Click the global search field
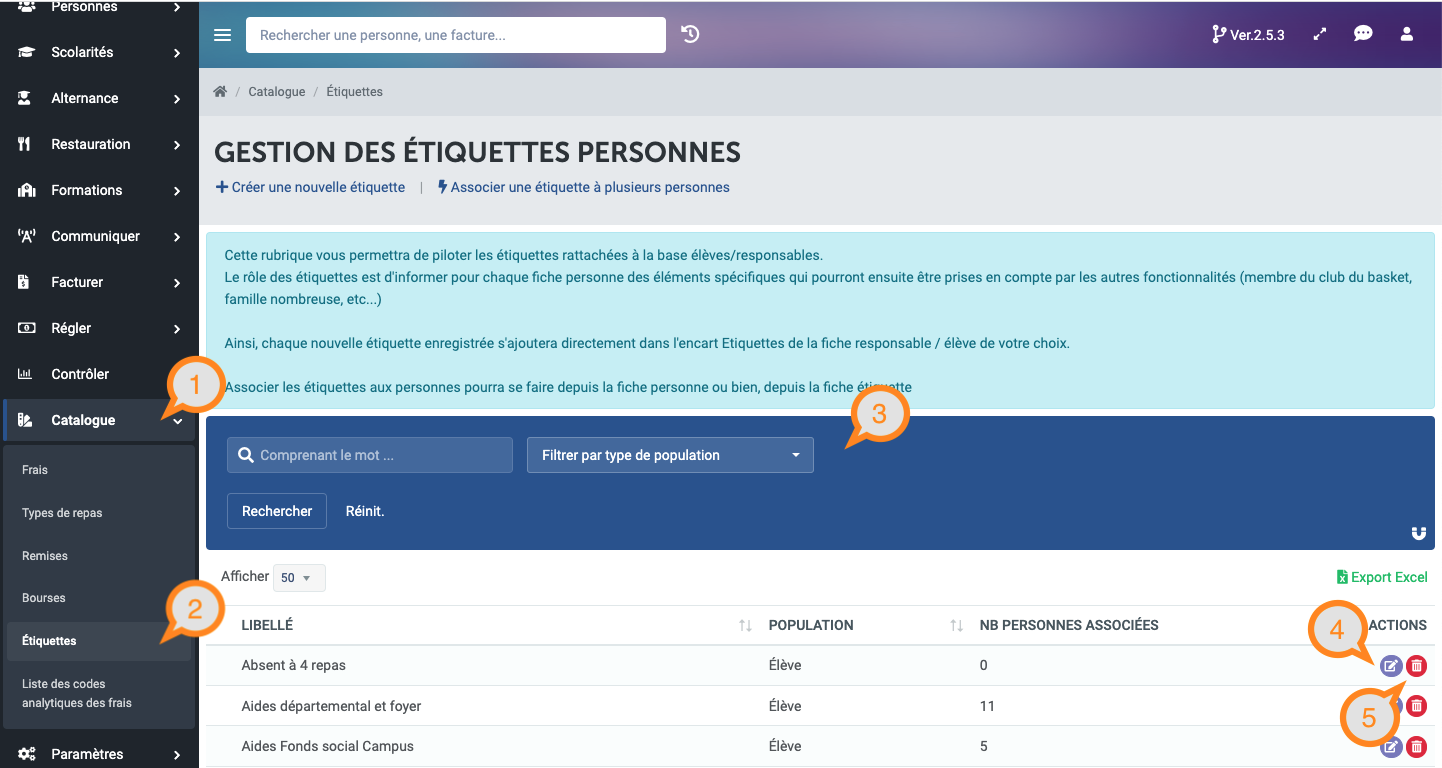 click(x=456, y=35)
